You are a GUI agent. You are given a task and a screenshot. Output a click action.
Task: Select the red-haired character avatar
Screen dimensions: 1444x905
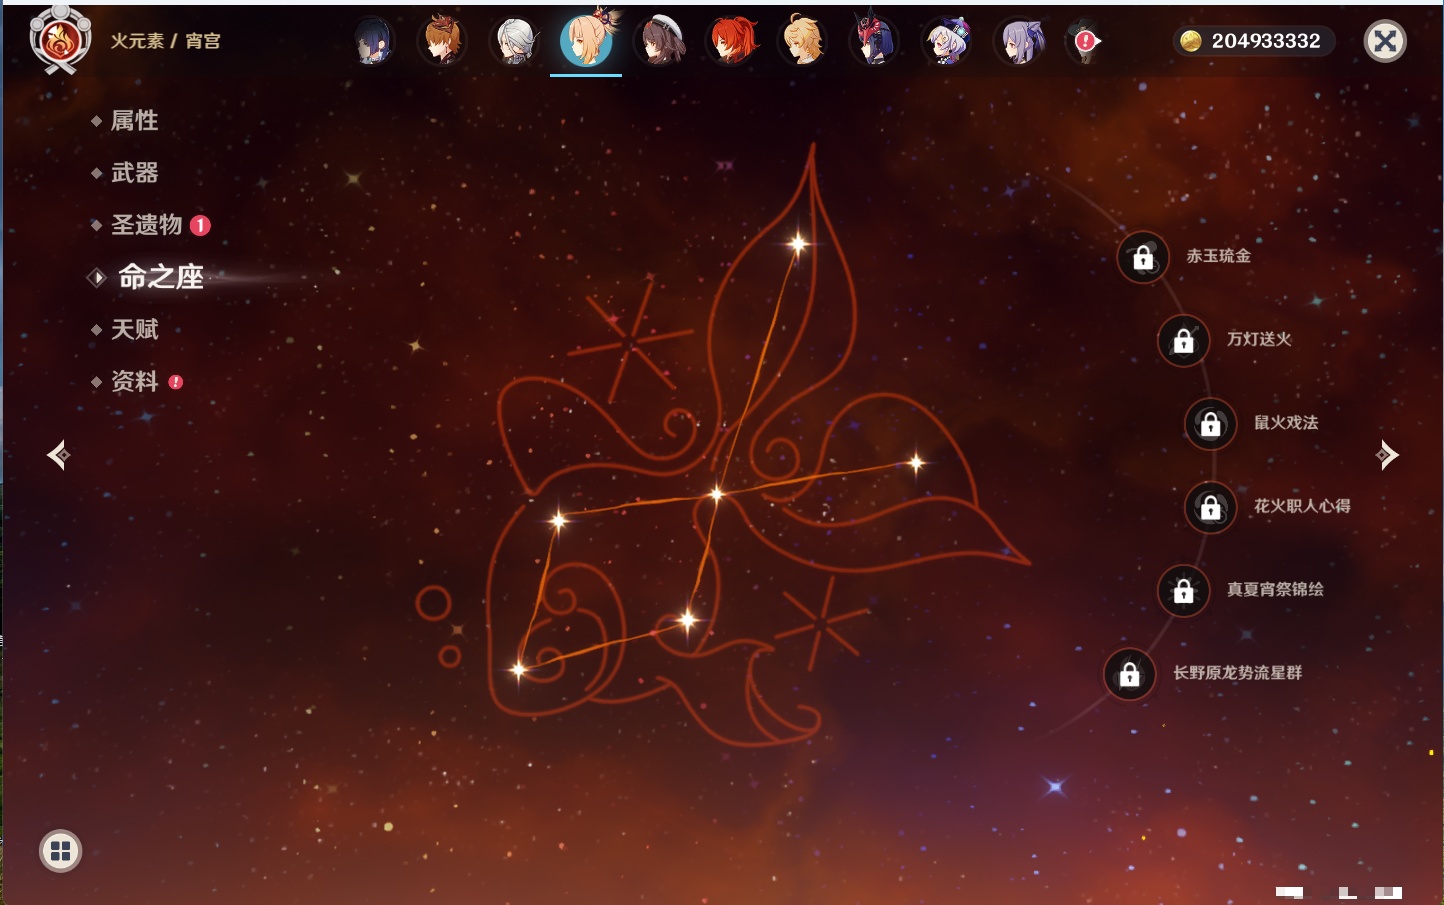[732, 42]
